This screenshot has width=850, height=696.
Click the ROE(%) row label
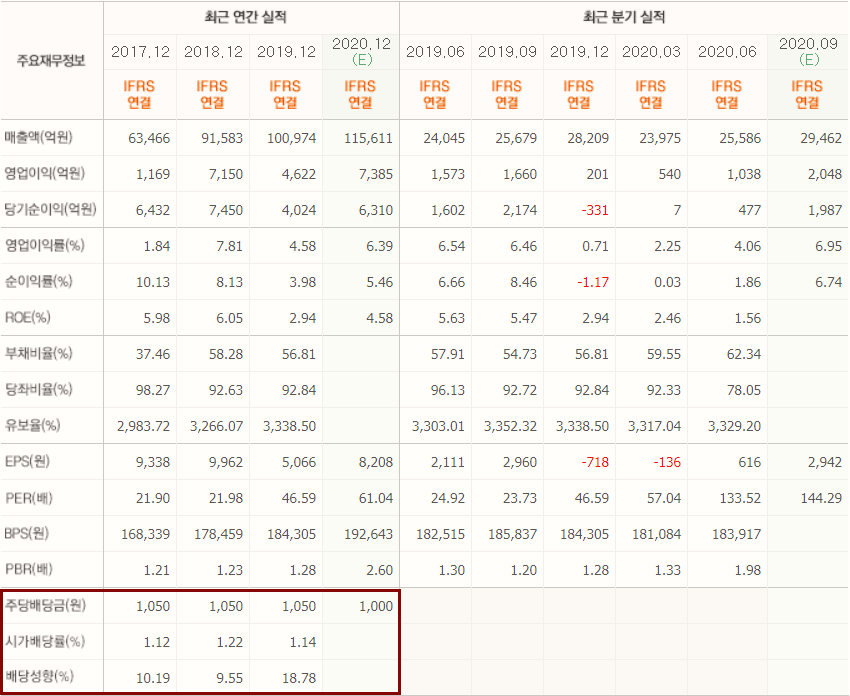pos(28,318)
